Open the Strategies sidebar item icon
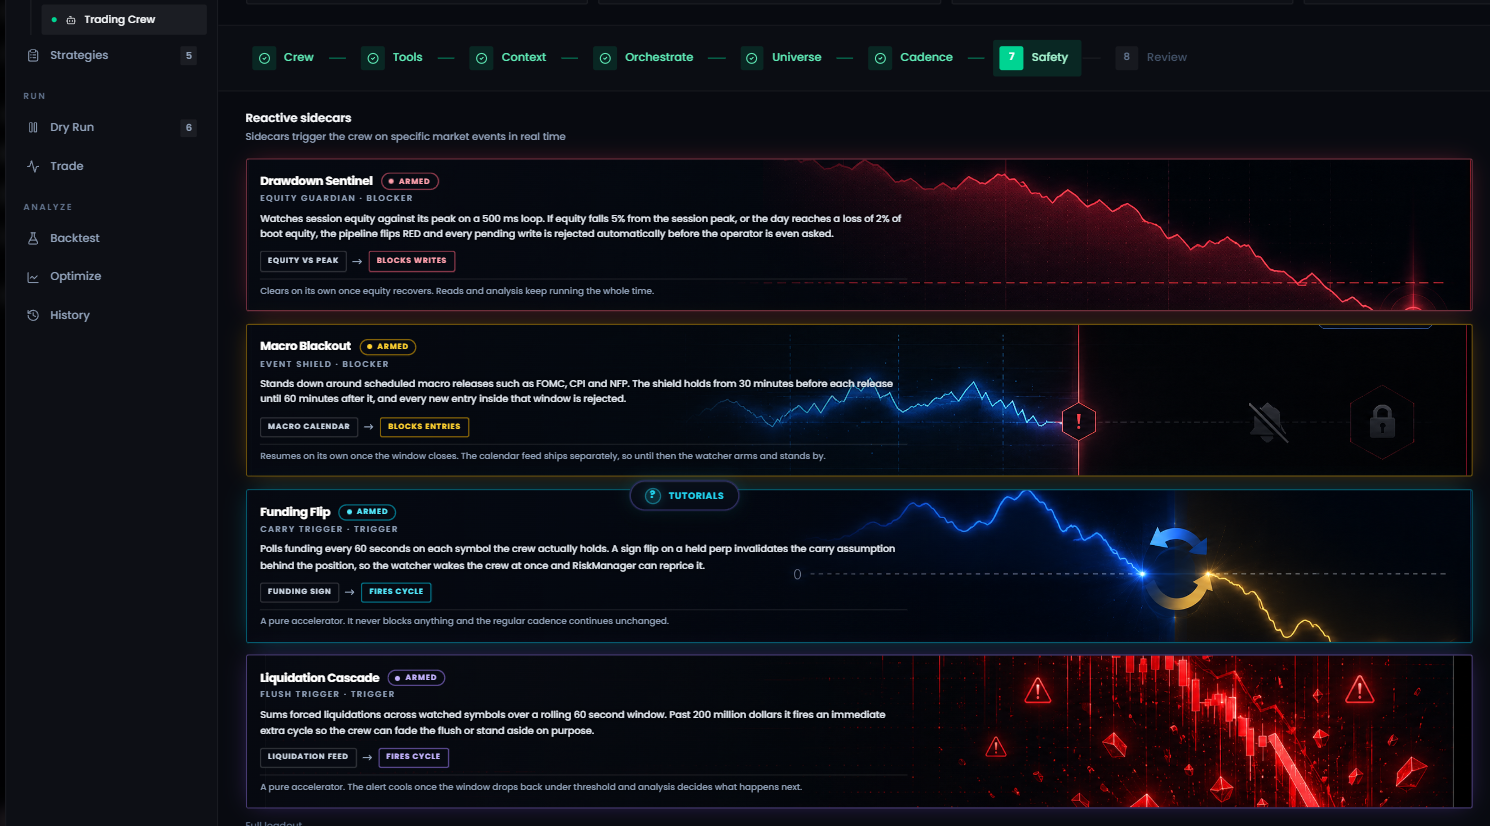 (33, 56)
